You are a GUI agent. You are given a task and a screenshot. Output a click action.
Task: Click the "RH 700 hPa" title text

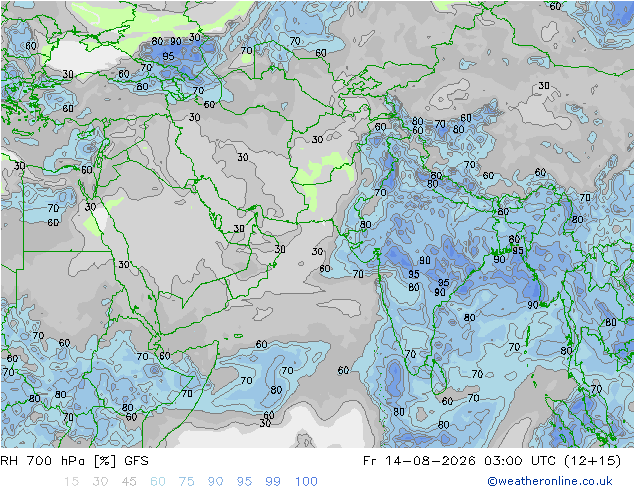tap(43, 461)
